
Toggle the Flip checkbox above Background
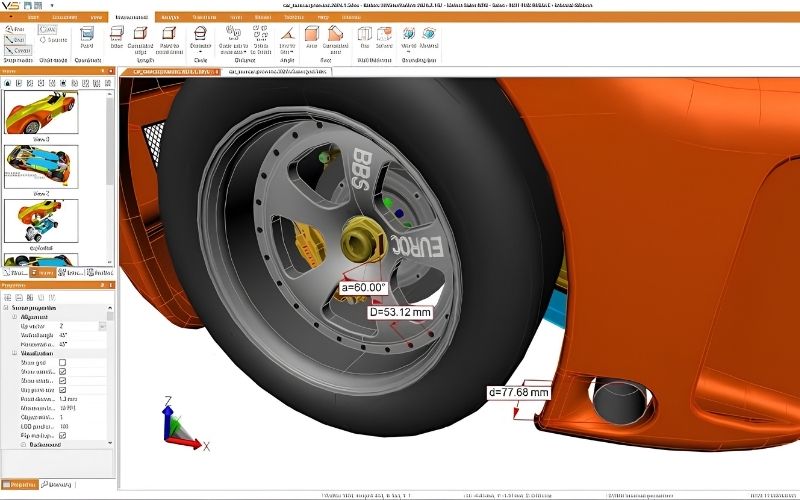tap(62, 435)
